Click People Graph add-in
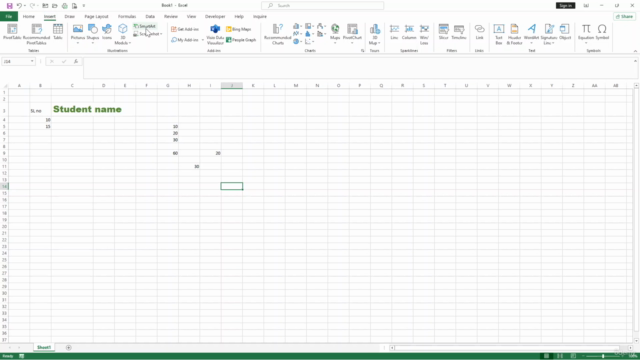 tap(241, 40)
